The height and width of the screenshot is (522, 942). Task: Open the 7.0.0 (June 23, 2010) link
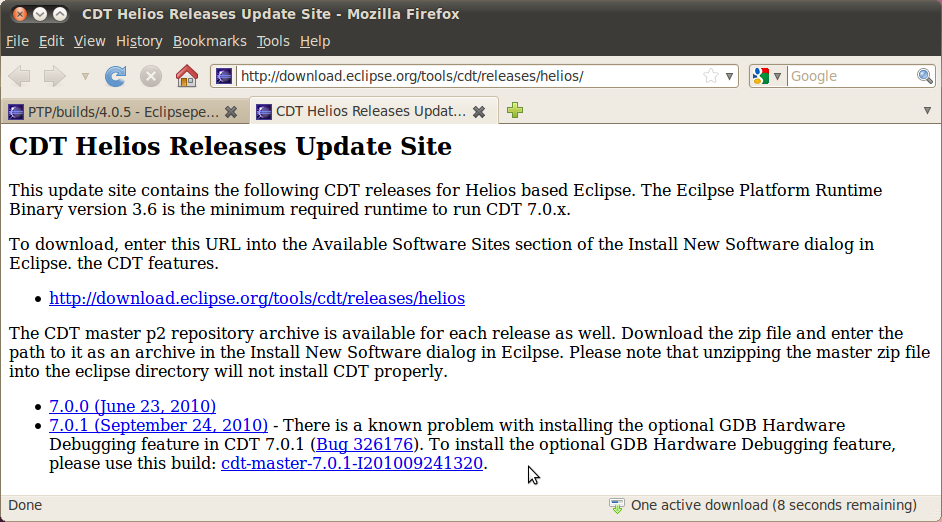(133, 407)
